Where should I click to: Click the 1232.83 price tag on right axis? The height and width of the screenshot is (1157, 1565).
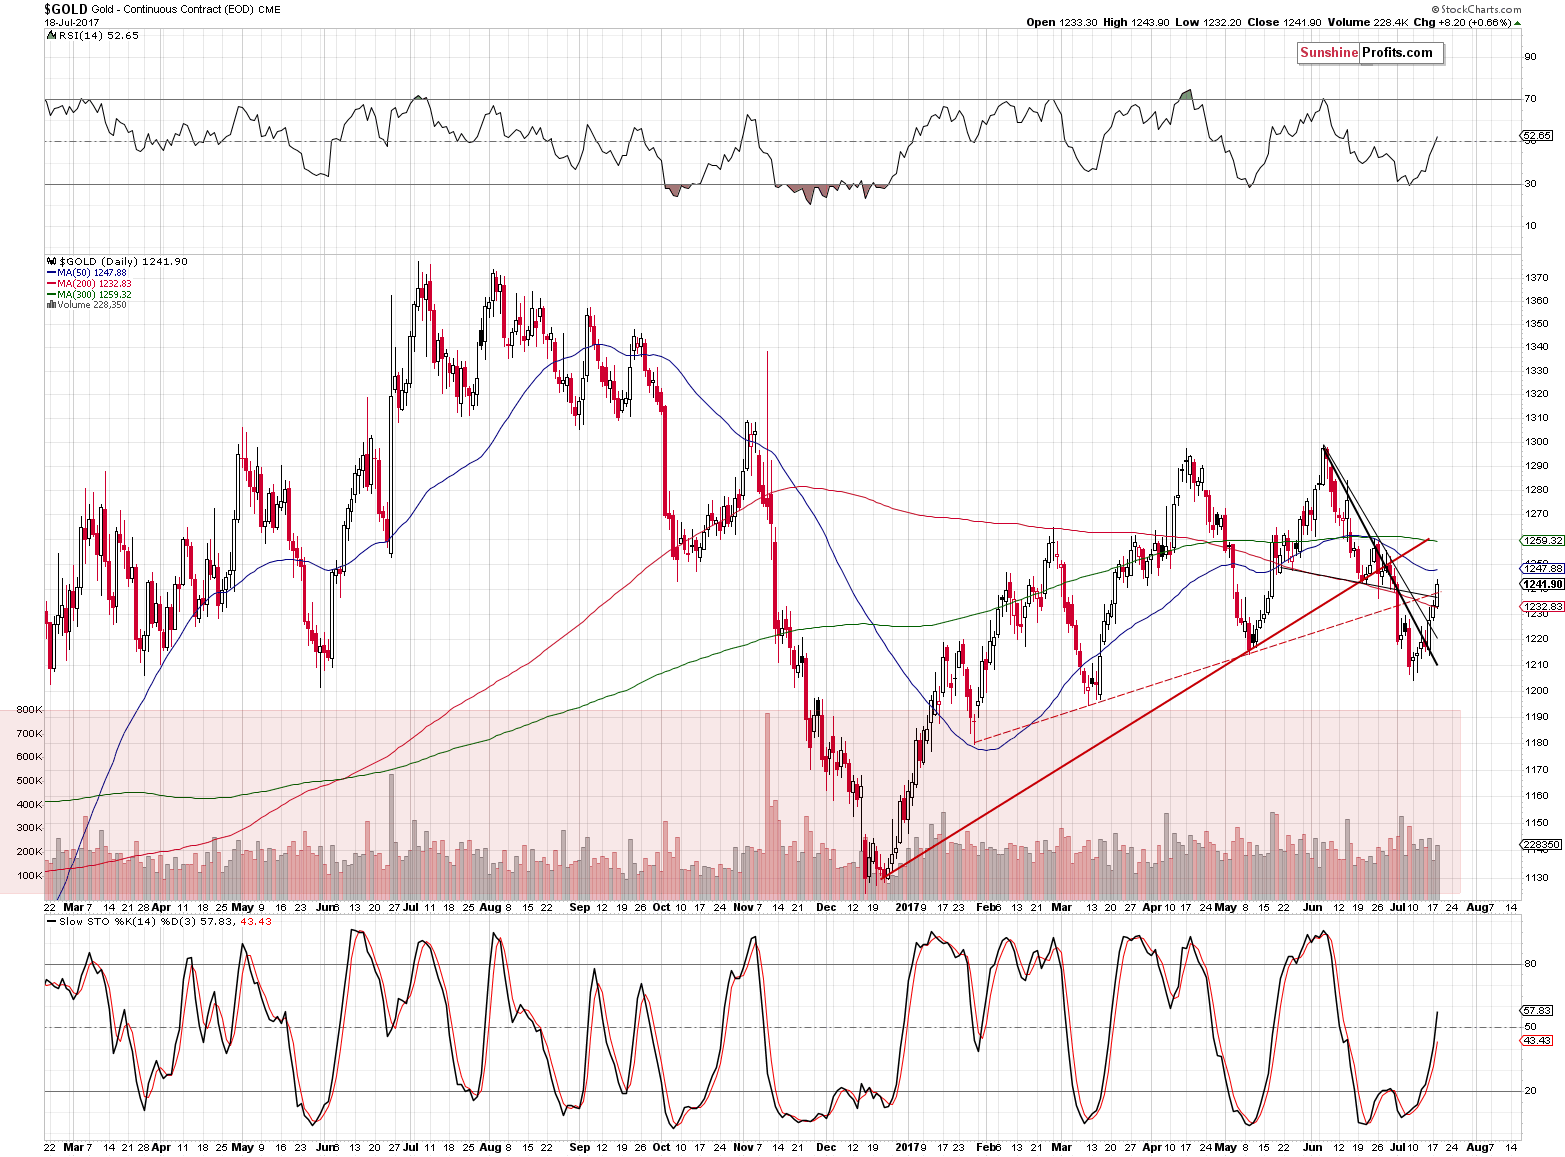1543,607
